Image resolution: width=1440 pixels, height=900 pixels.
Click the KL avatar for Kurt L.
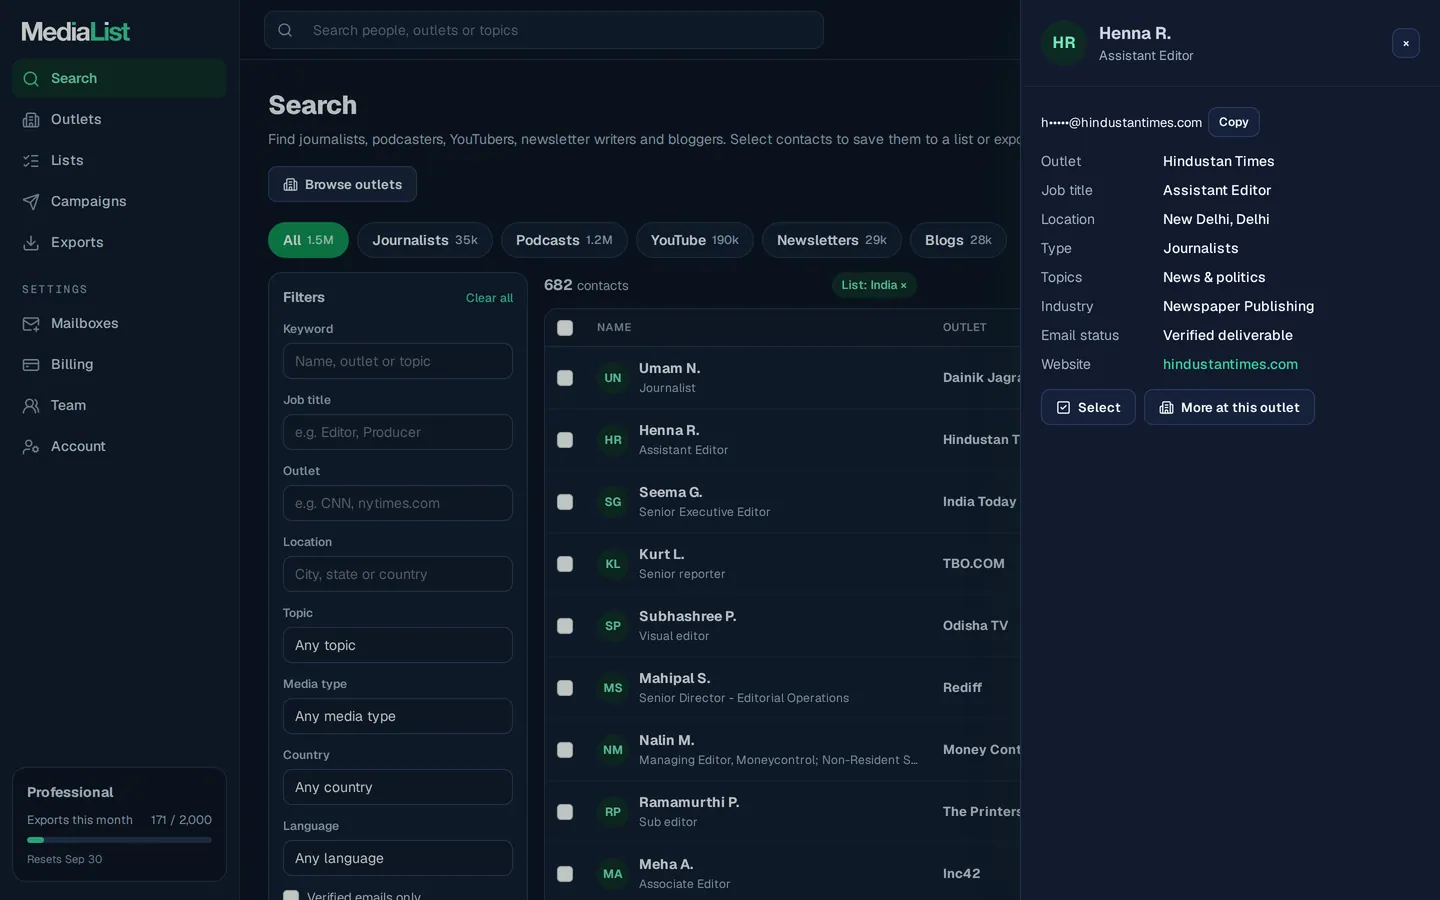point(613,564)
